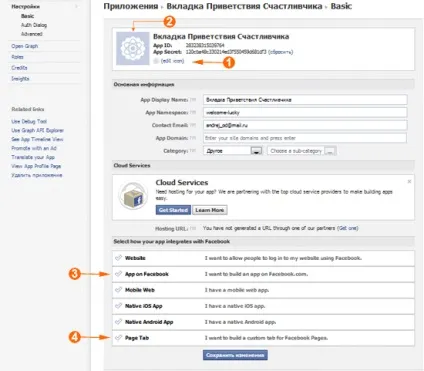Toggle the App on Facebook checkmark
Image resolution: width=424 pixels, height=371 pixels.
pos(118,274)
